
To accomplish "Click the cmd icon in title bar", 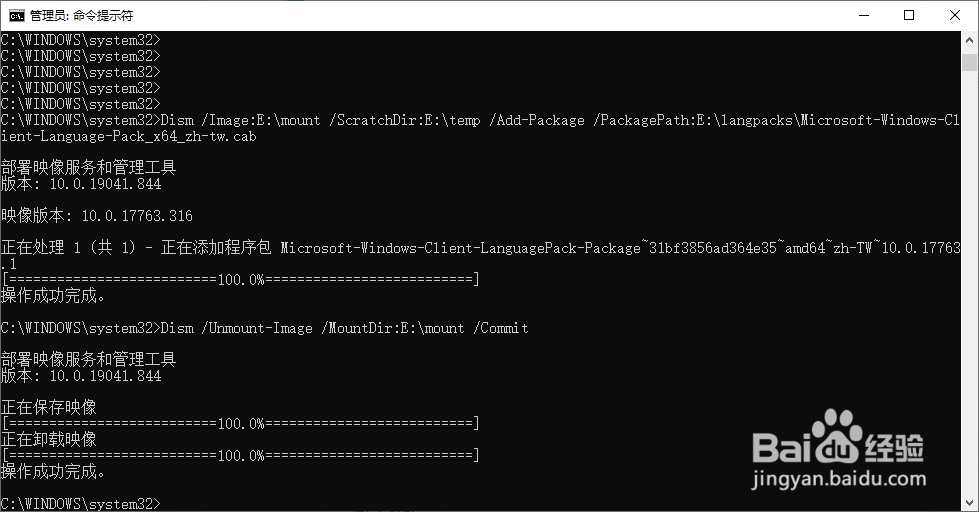I will pos(16,15).
